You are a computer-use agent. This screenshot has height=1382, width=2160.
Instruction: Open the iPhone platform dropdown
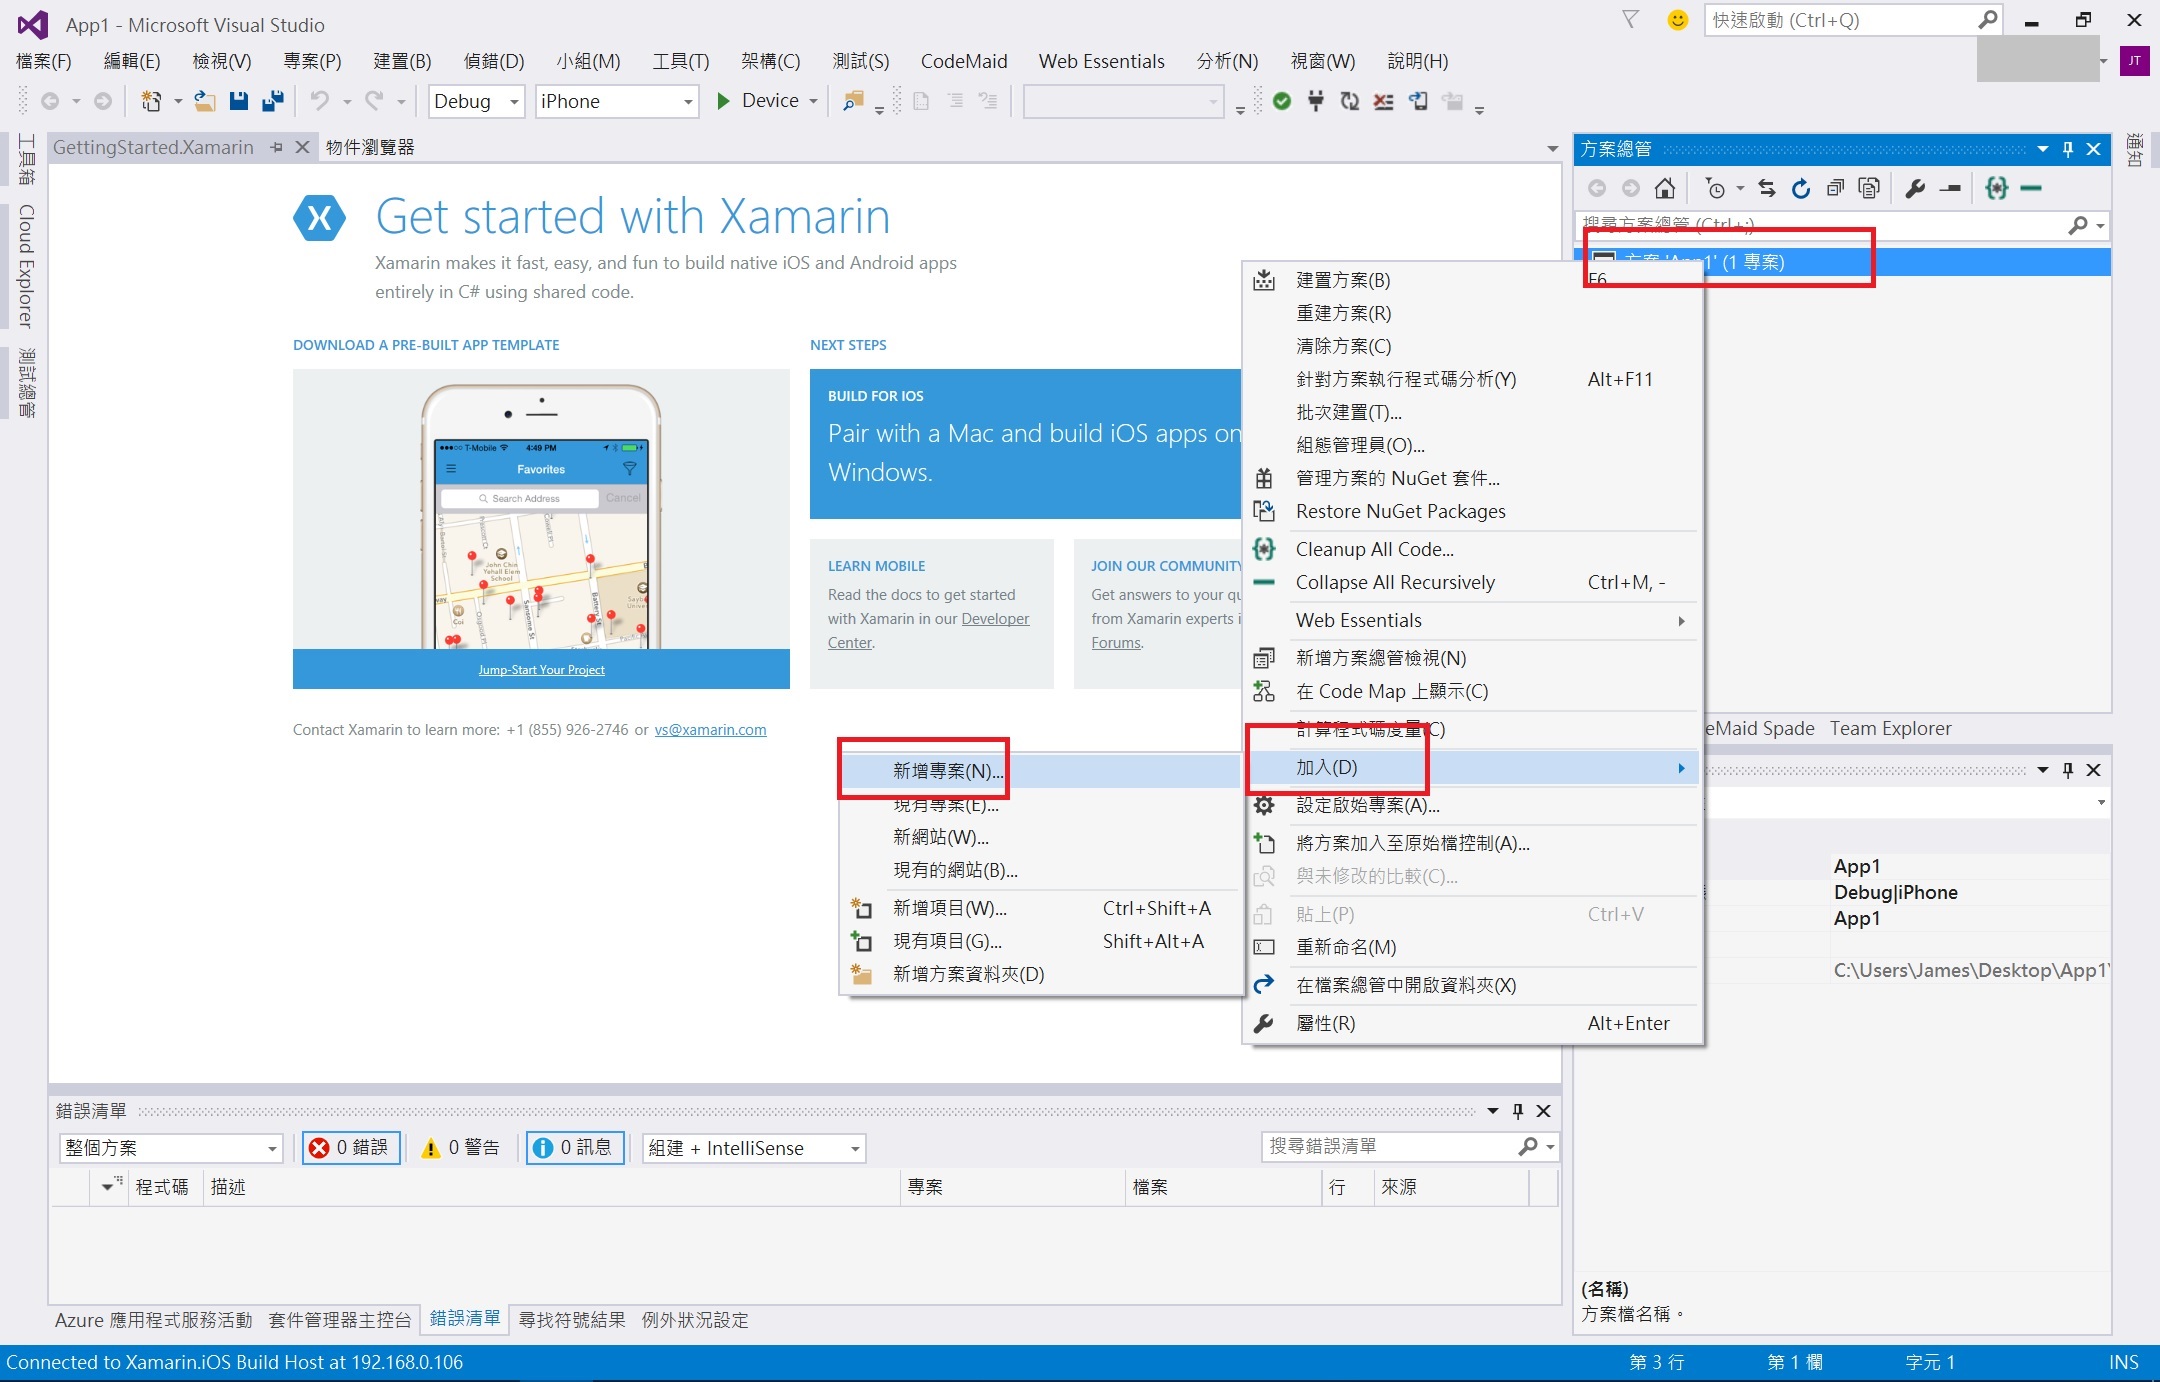coord(617,101)
